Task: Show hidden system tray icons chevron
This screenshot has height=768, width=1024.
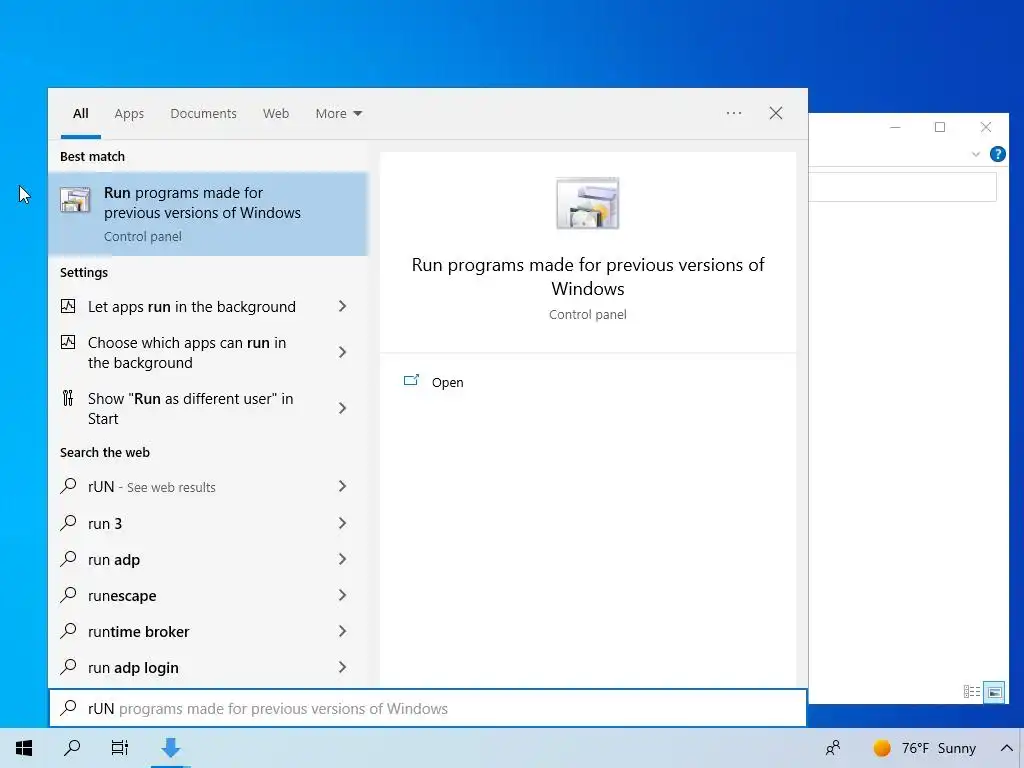Action: pos(1006,748)
